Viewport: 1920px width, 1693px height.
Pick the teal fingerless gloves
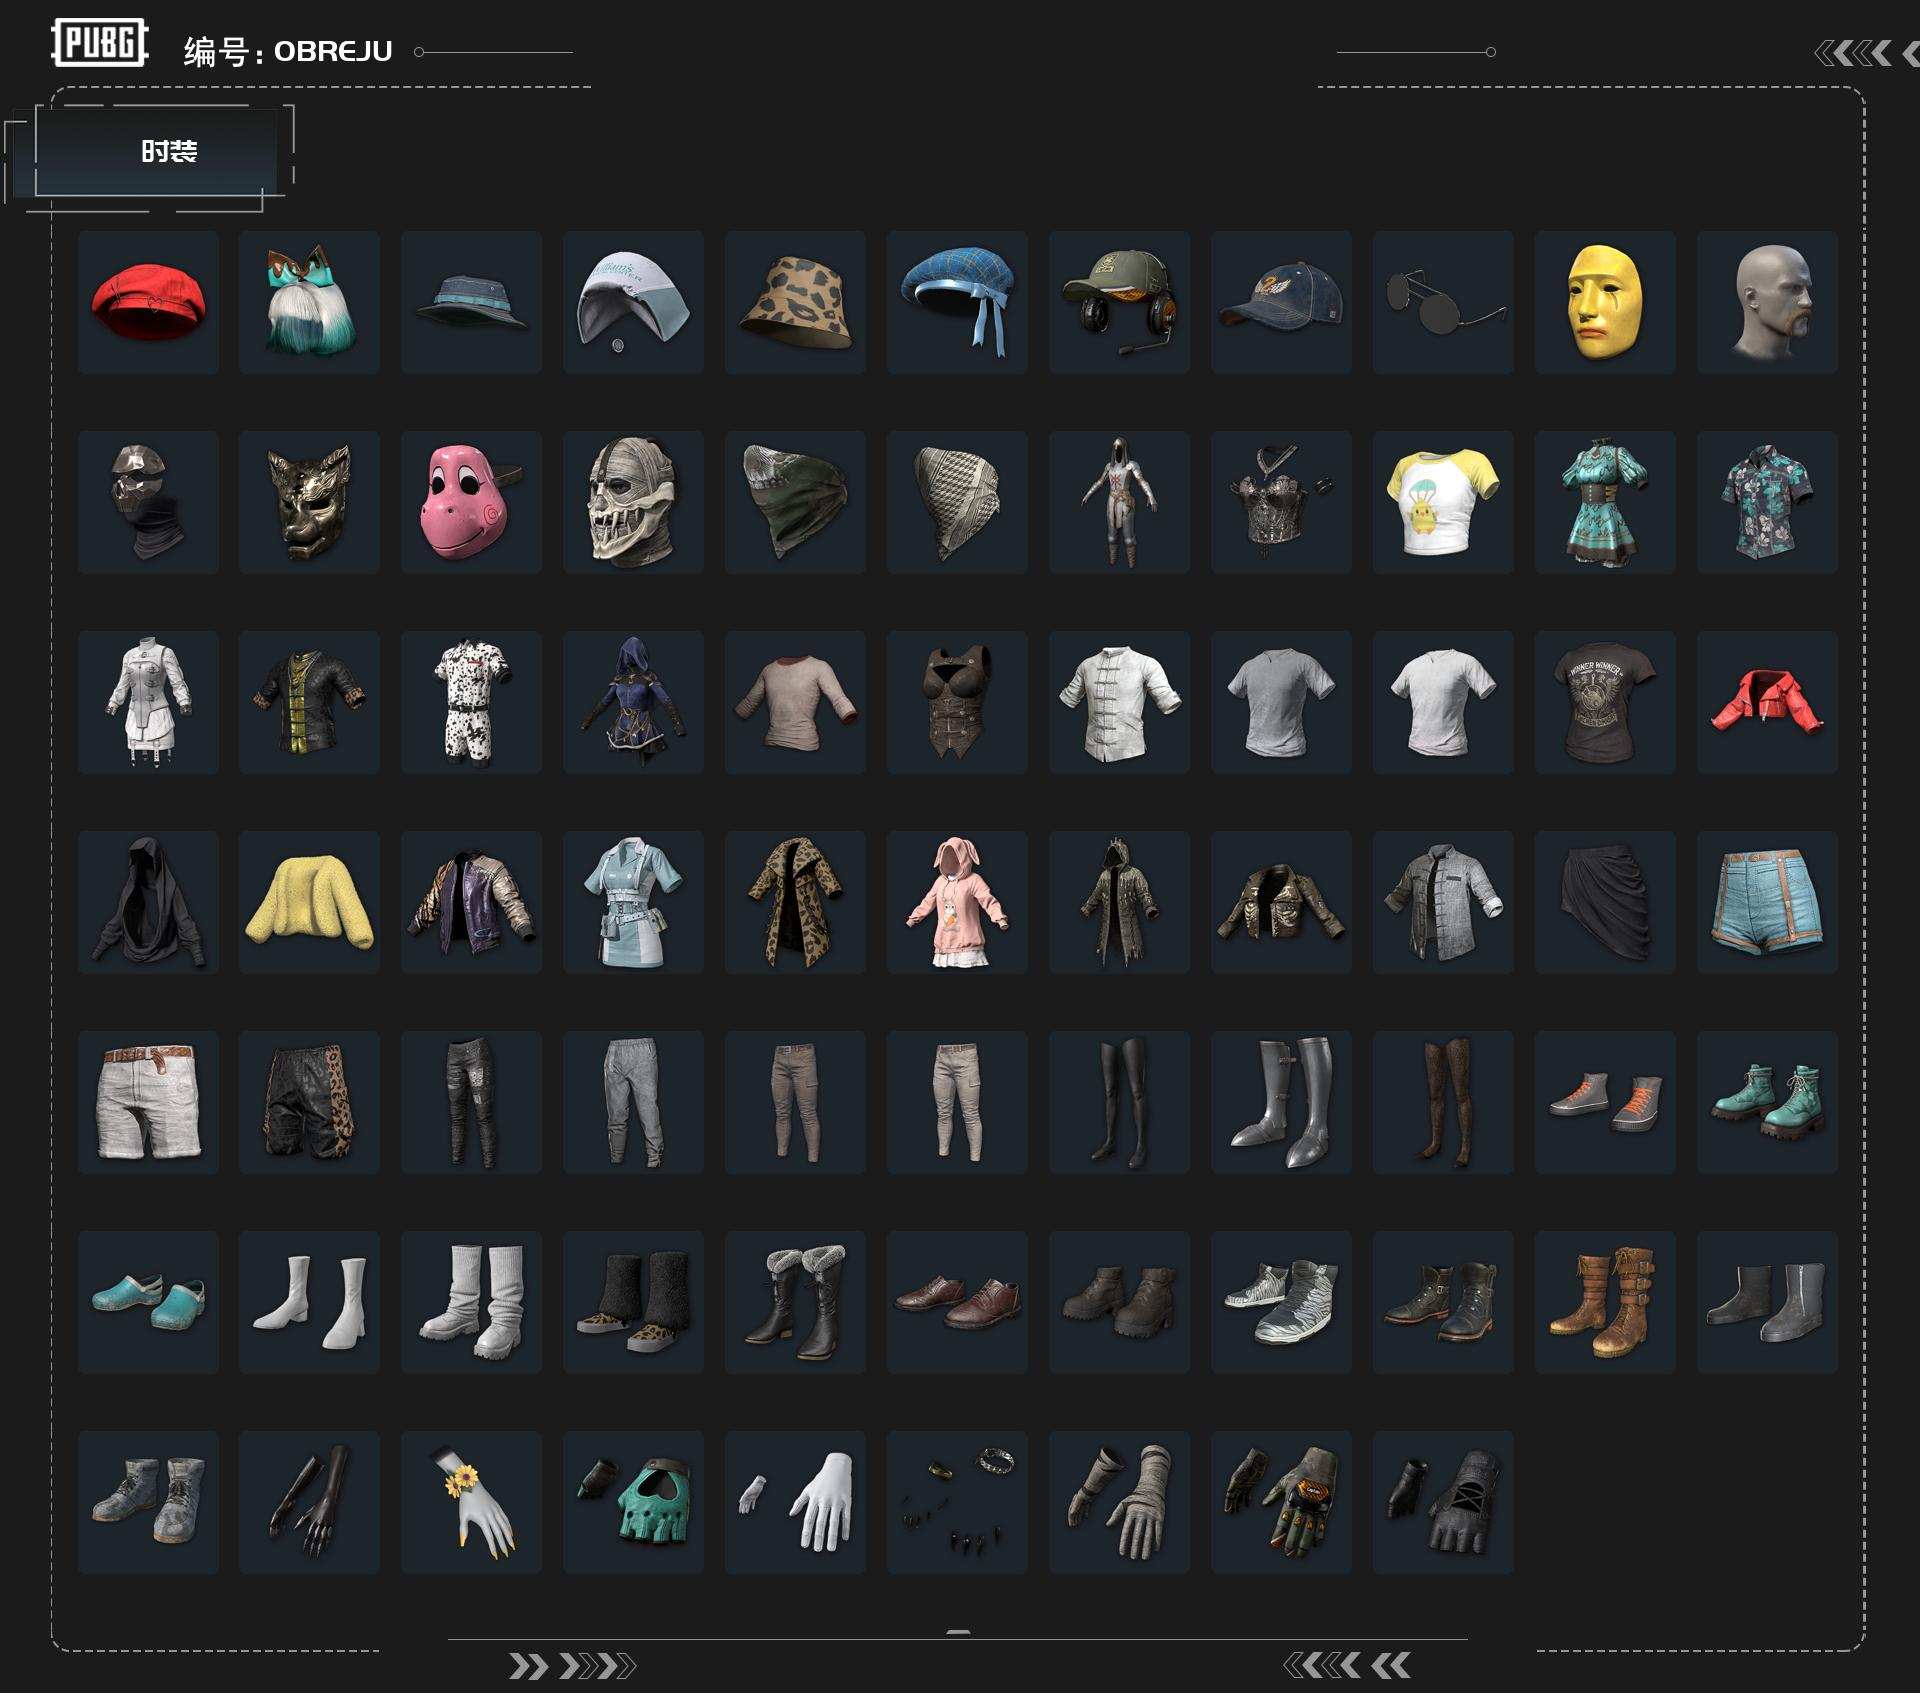[633, 1502]
